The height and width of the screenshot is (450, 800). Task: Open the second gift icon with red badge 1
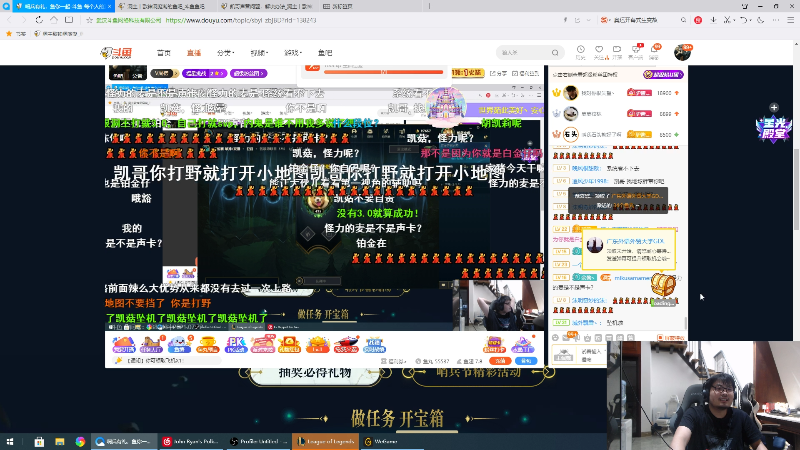(152, 345)
